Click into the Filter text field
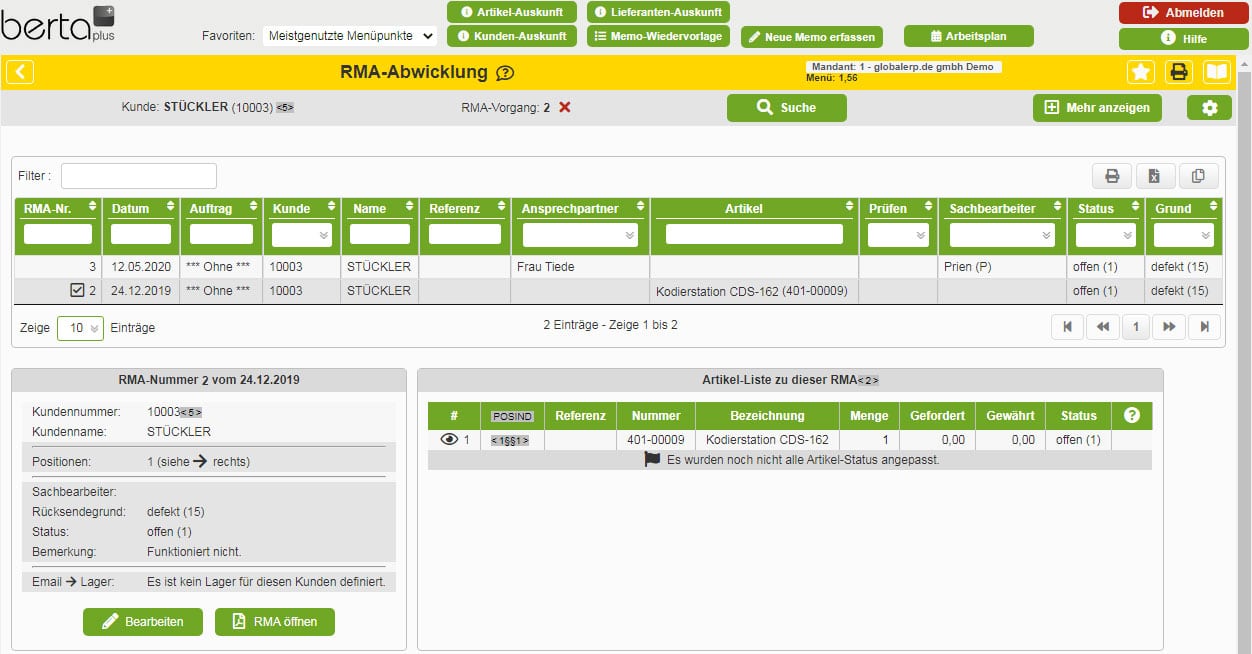 point(139,176)
